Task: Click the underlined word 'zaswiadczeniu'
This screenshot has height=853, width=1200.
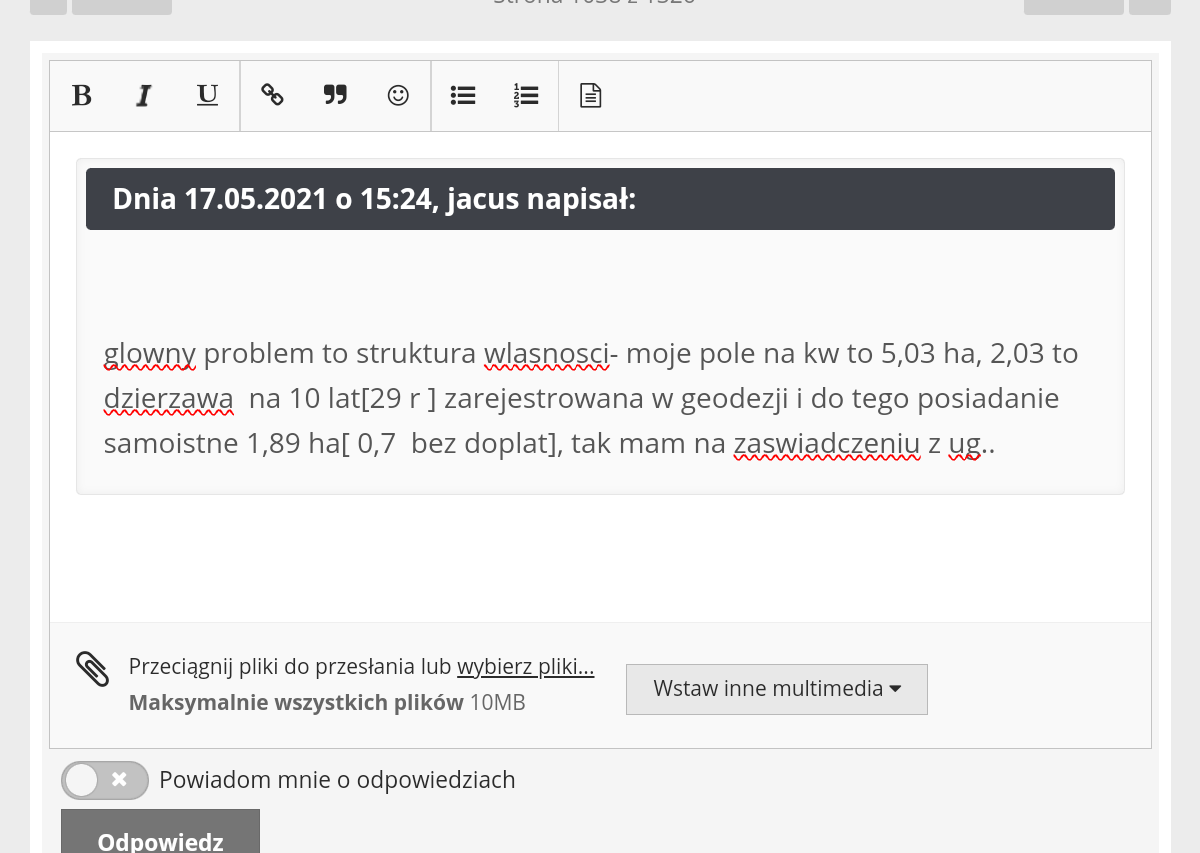Action: pos(826,444)
